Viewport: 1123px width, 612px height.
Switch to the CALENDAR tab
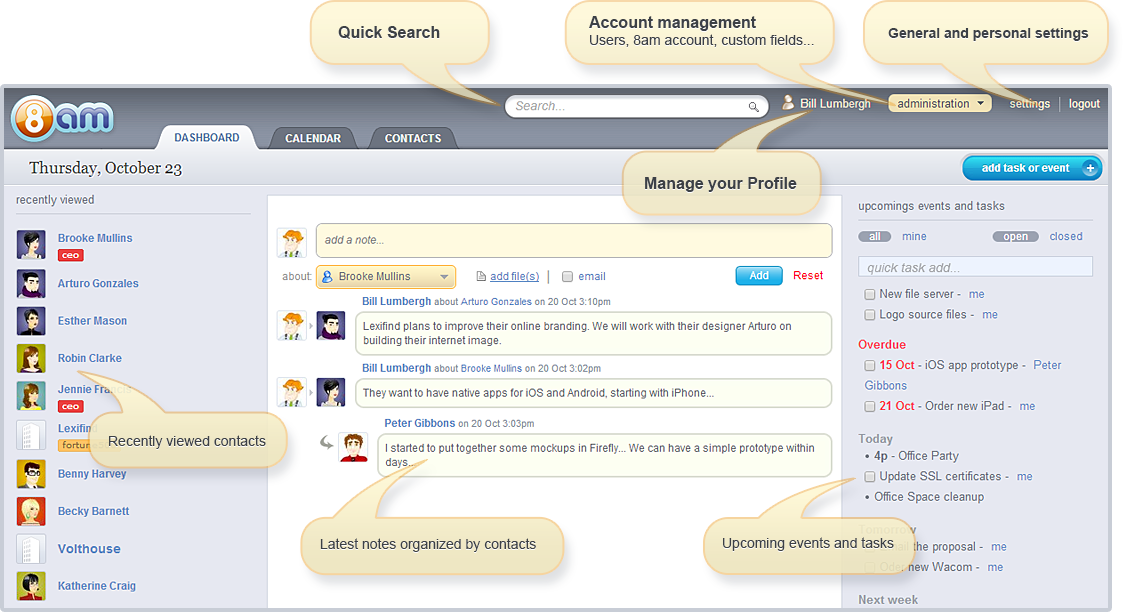[x=313, y=138]
